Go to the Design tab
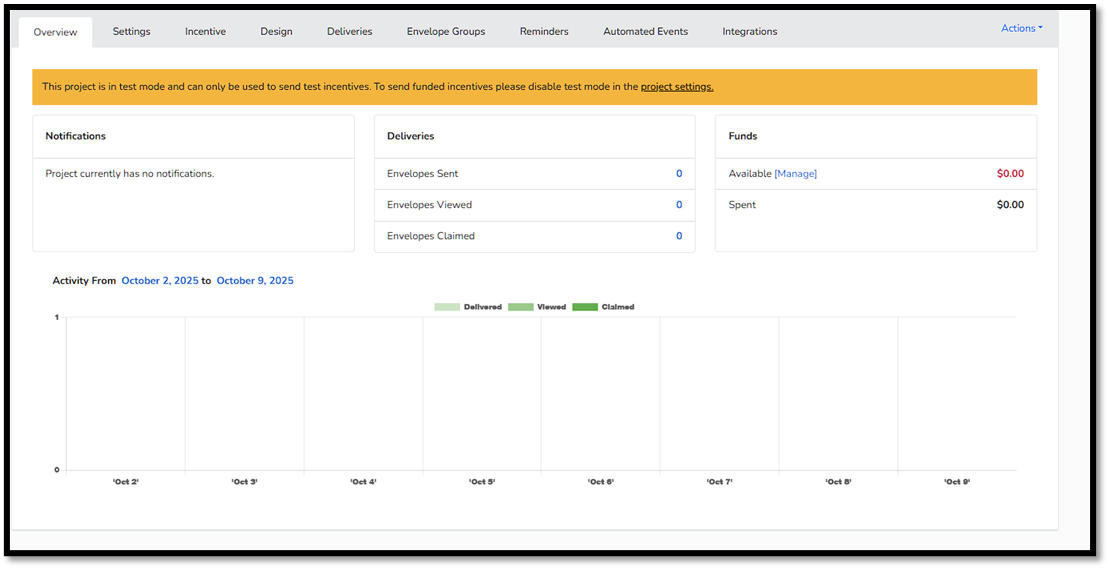The image size is (1109, 569). point(277,31)
